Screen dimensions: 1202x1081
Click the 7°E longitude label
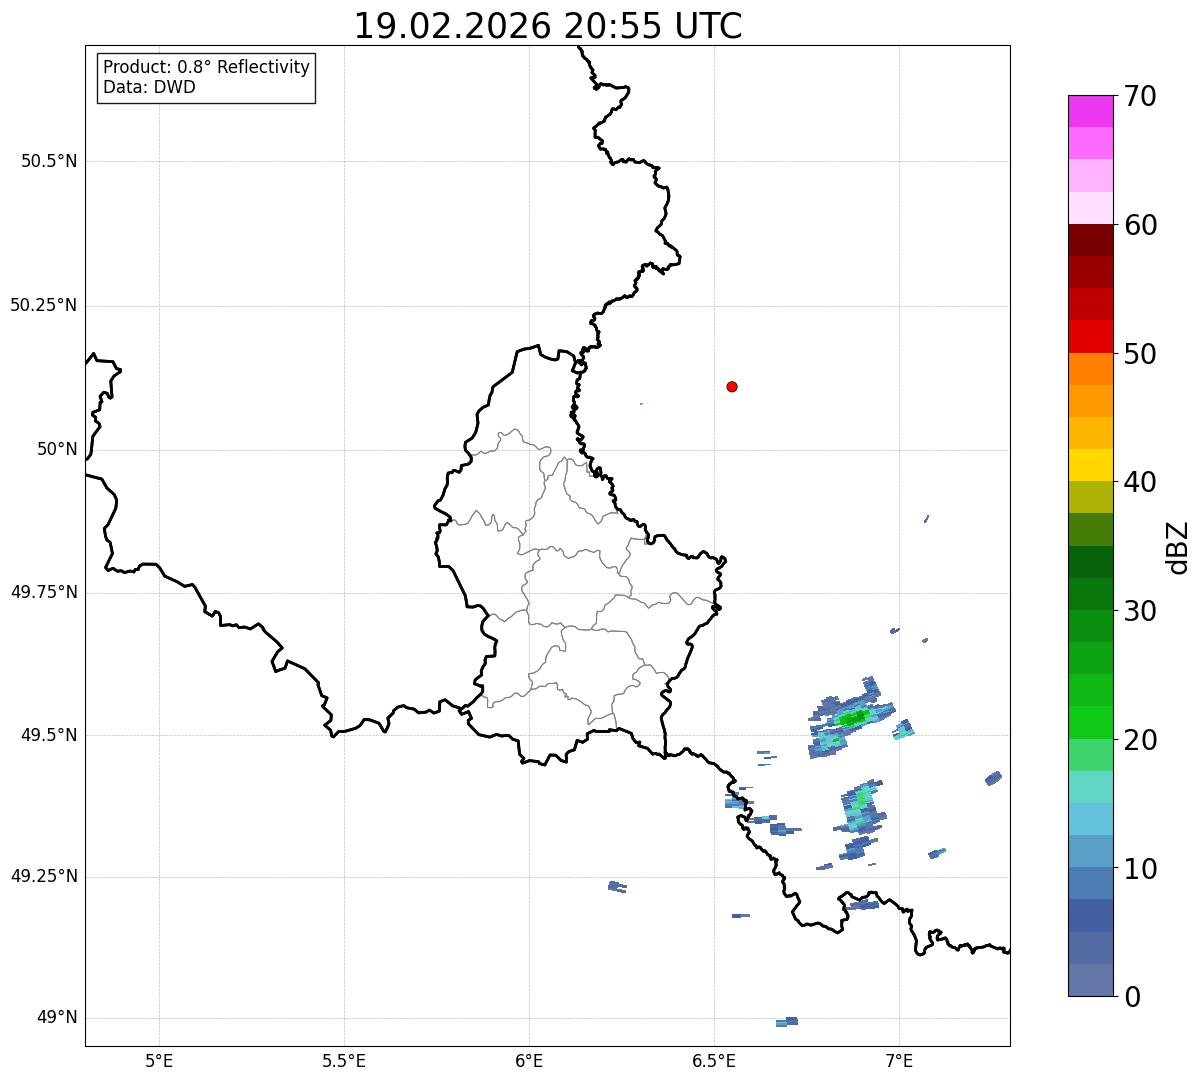point(899,1059)
